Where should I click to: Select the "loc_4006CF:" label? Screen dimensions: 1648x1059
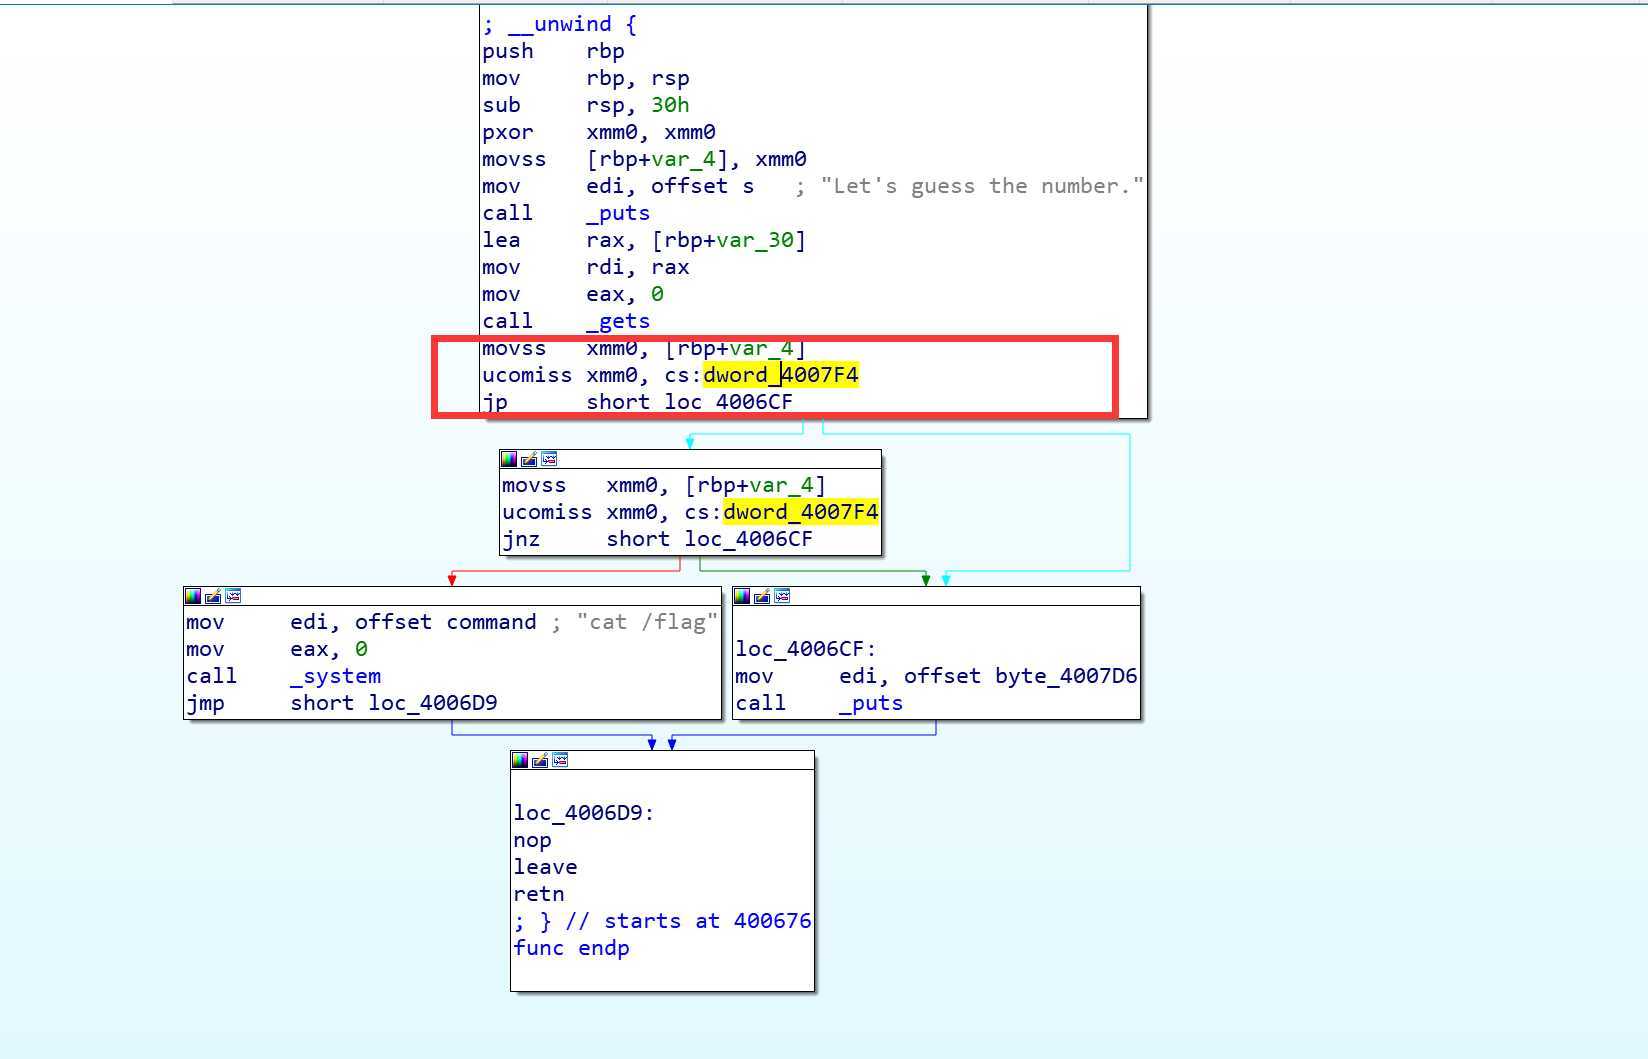pos(806,649)
